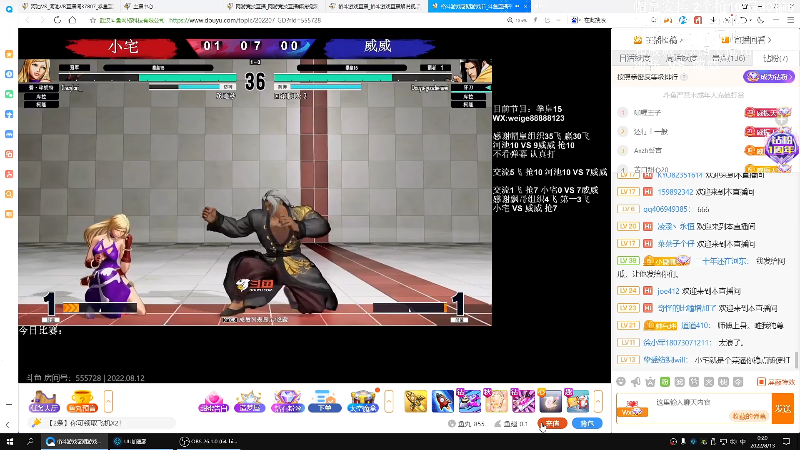The width and height of the screenshot is (800, 450).
Task: Click the purple boot task hall icon
Action: 44,402
